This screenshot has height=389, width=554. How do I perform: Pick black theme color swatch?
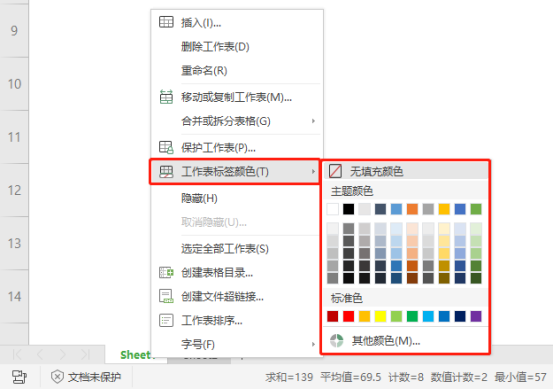click(348, 209)
